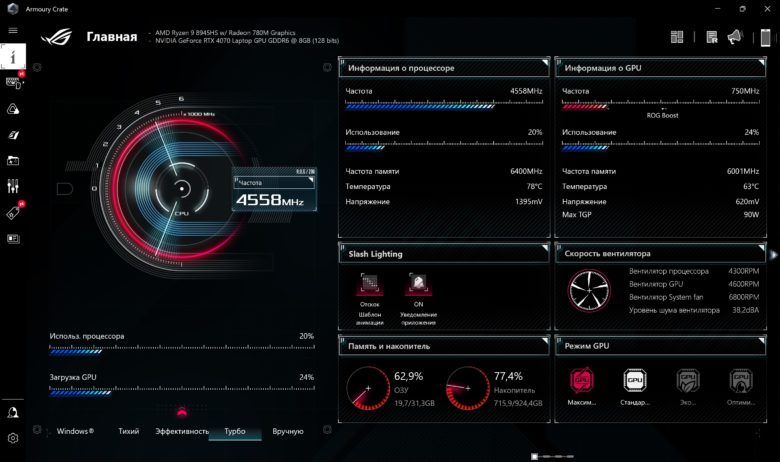The height and width of the screenshot is (462, 780).
Task: Open announcements megaphone icon
Action: (x=735, y=37)
